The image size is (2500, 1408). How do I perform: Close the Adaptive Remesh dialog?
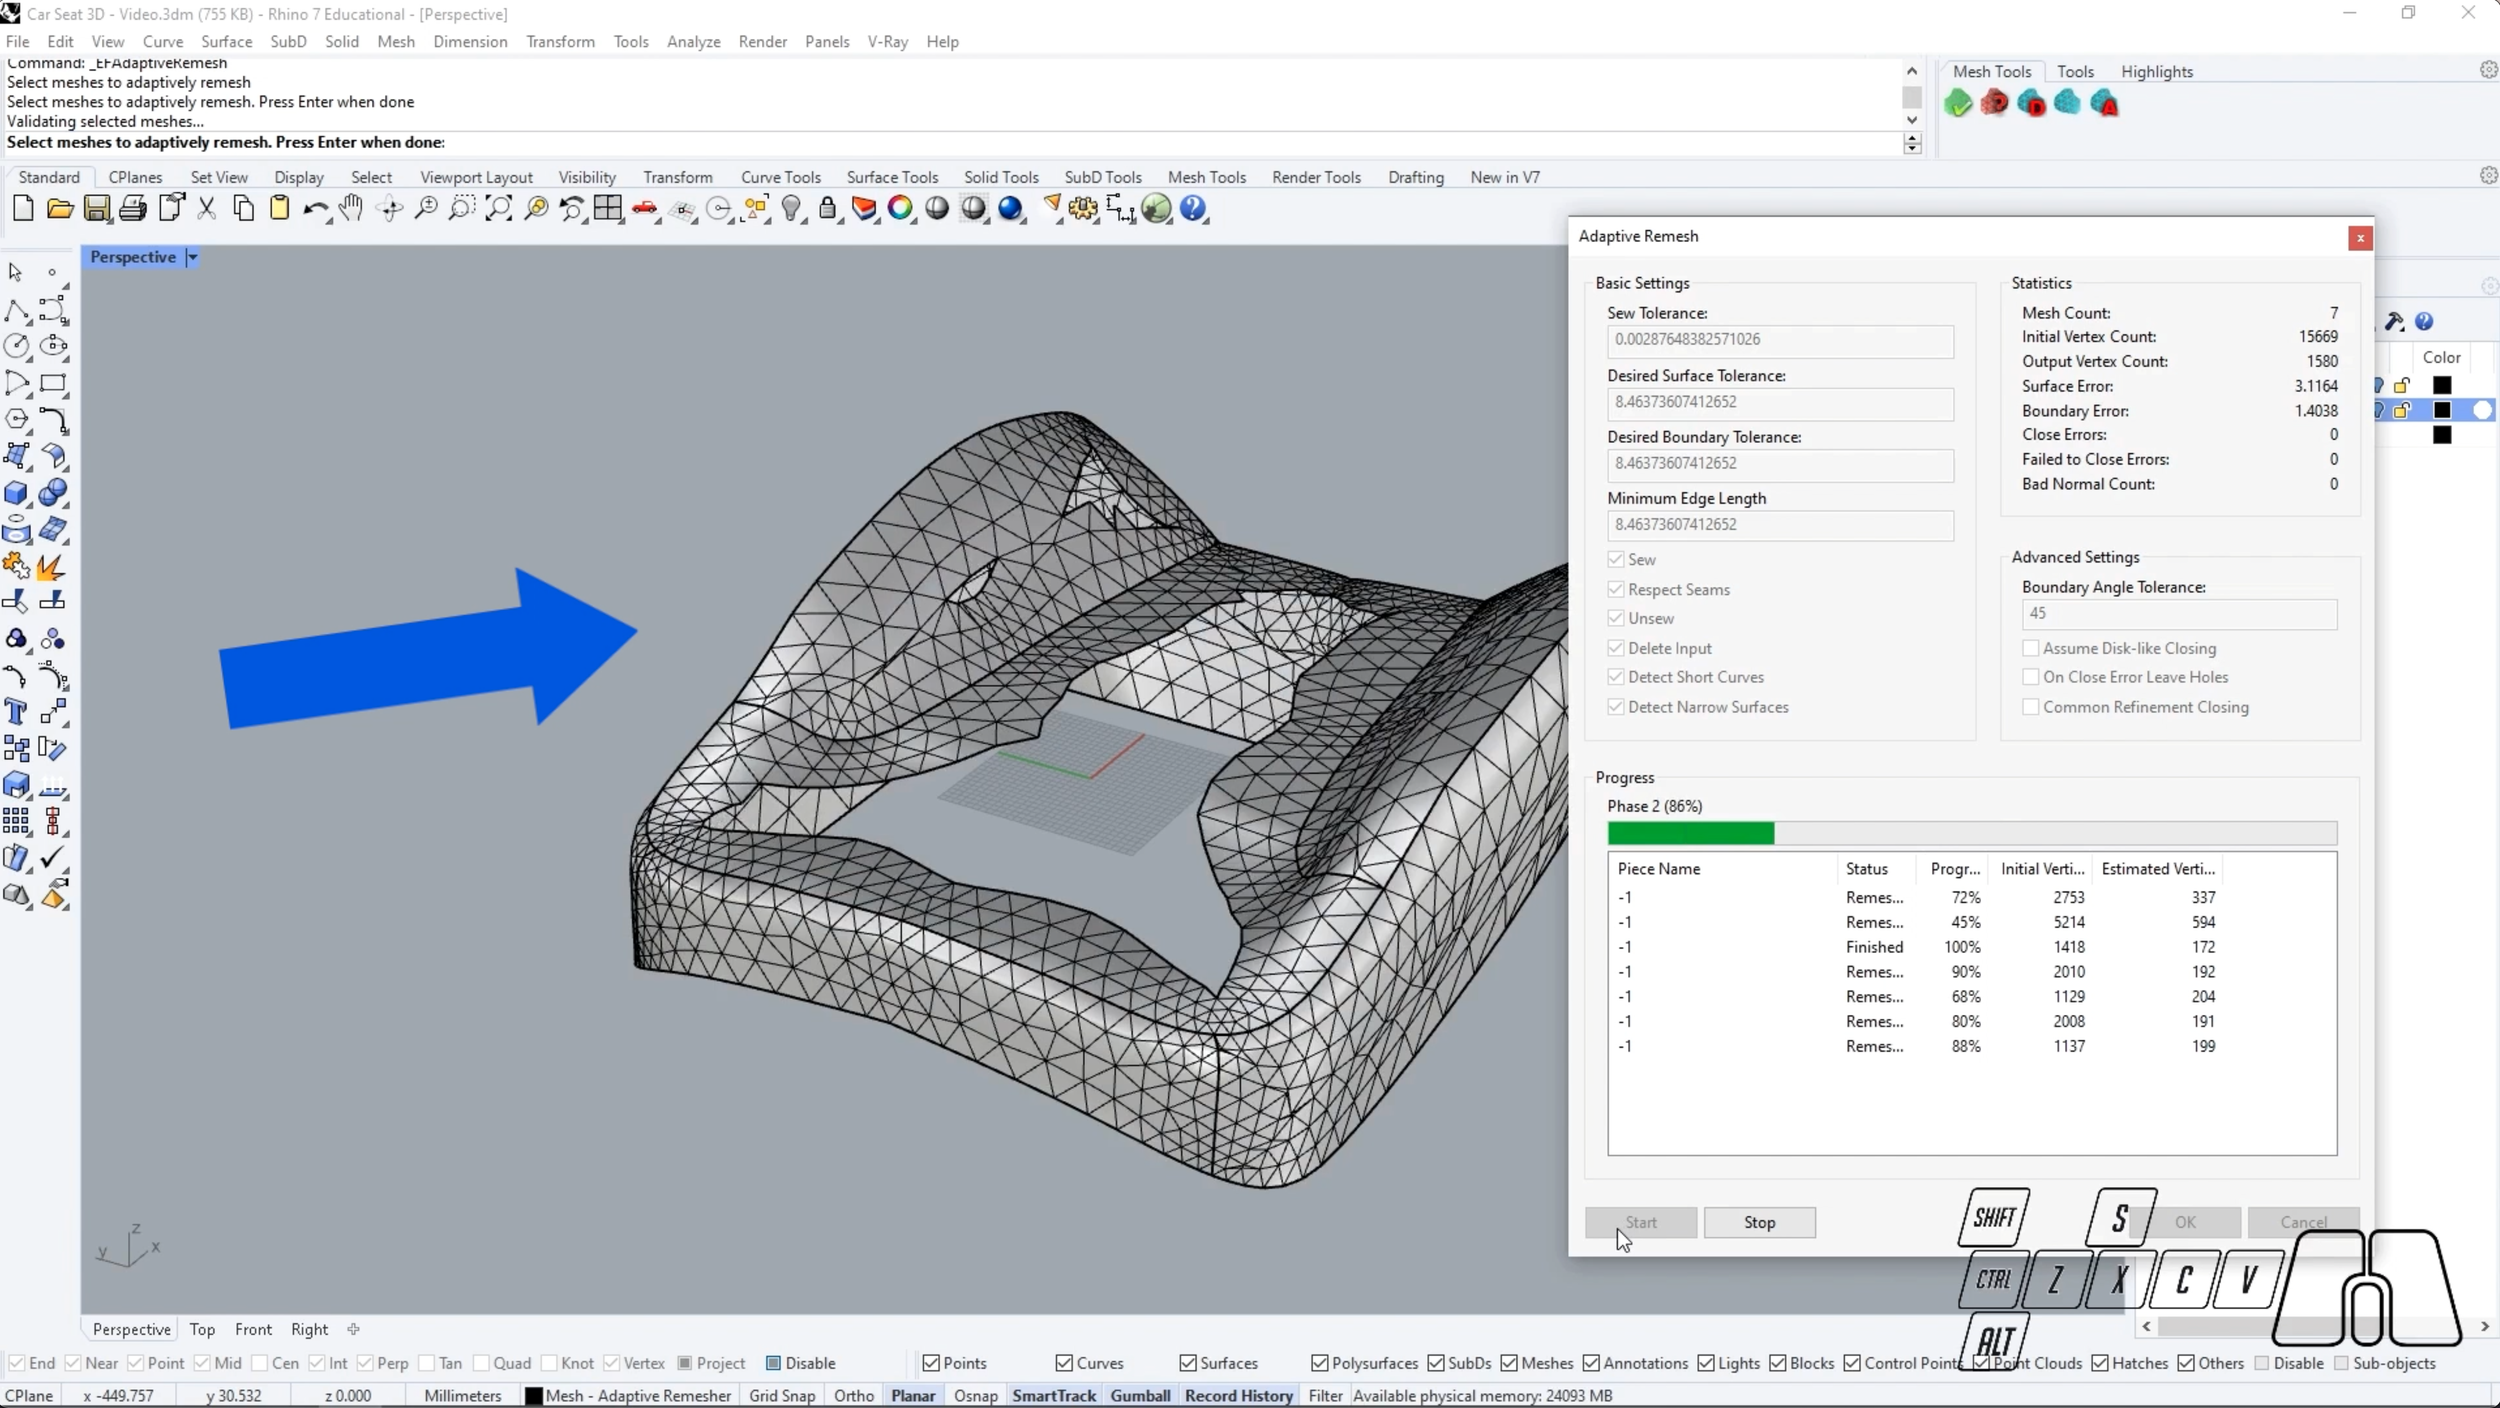(2360, 238)
